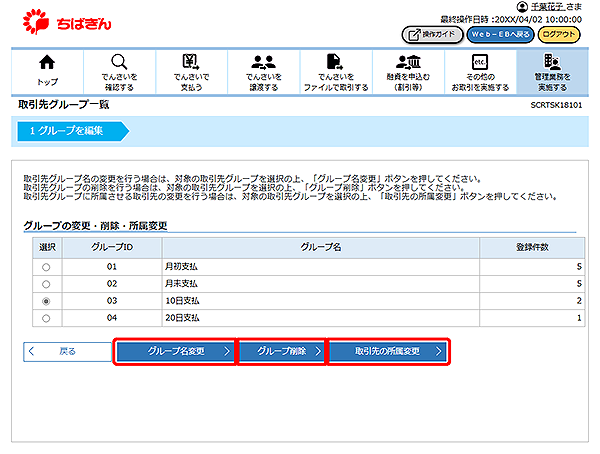Select radio button for group 01

pos(46,268)
